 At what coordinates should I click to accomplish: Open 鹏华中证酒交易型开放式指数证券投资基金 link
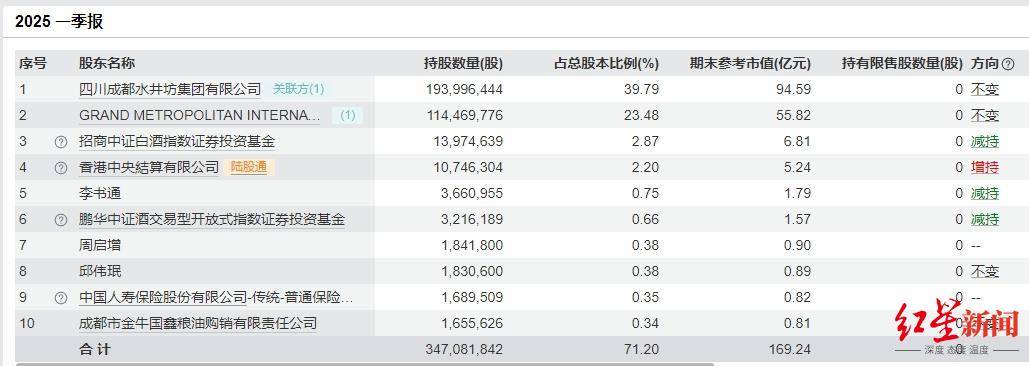[x=212, y=219]
